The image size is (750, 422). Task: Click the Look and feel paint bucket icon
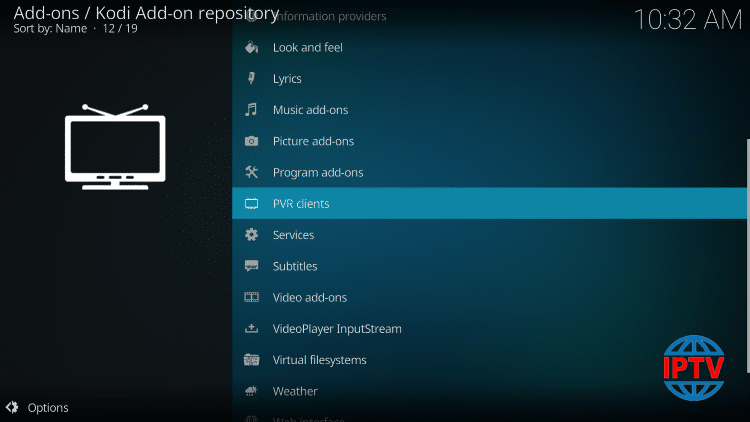click(252, 47)
